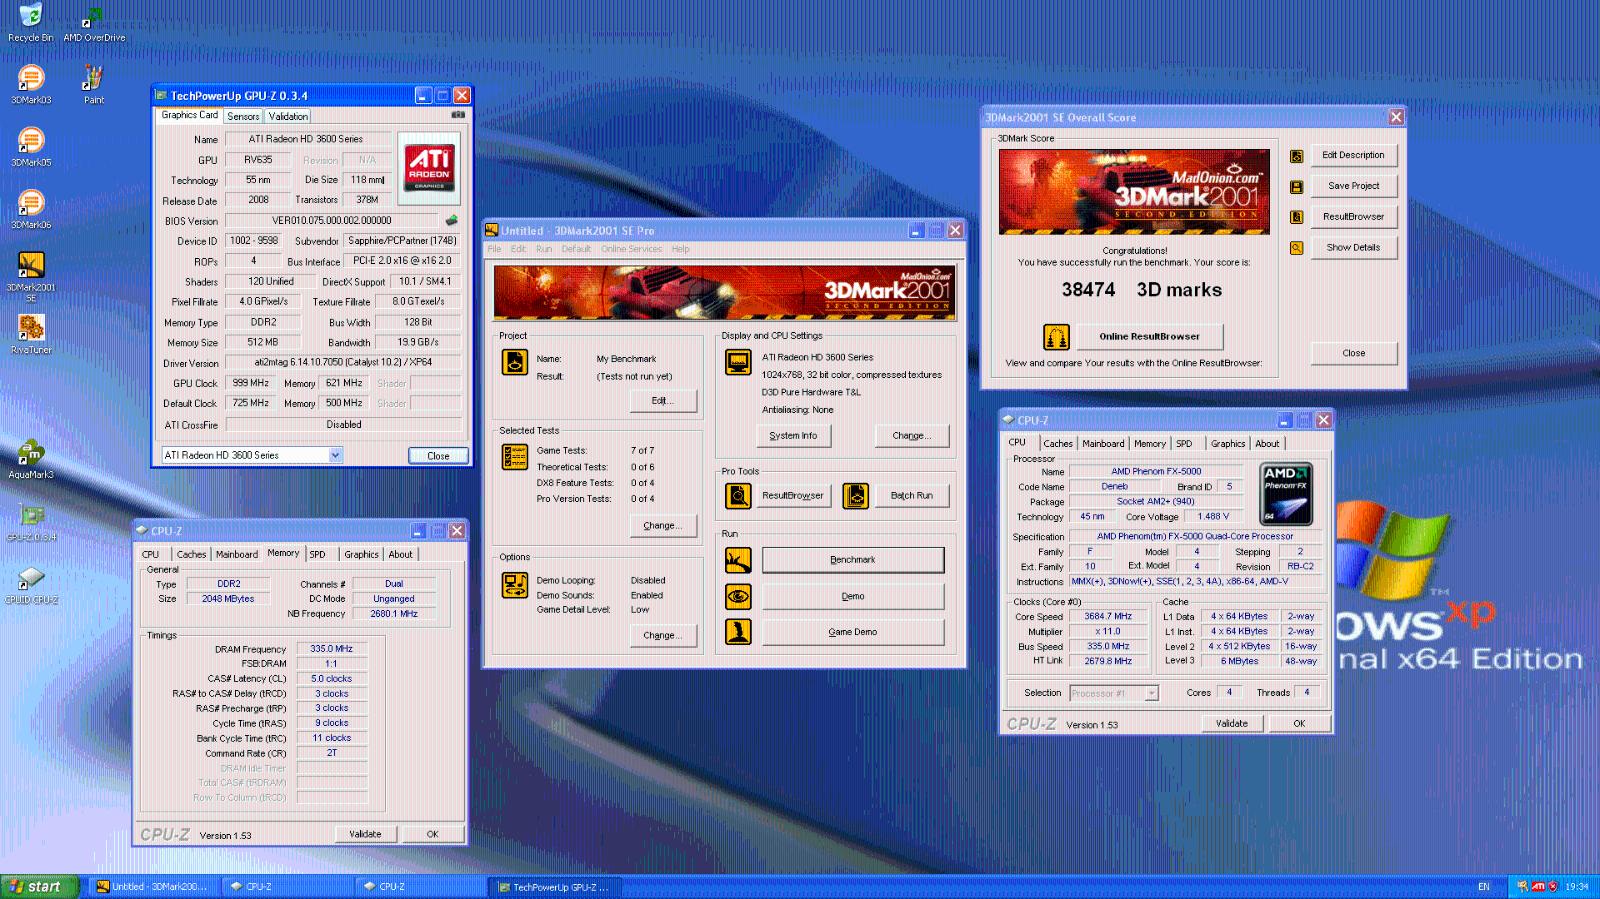Click the Edit button in Project section
The image size is (1600, 899).
coord(662,401)
